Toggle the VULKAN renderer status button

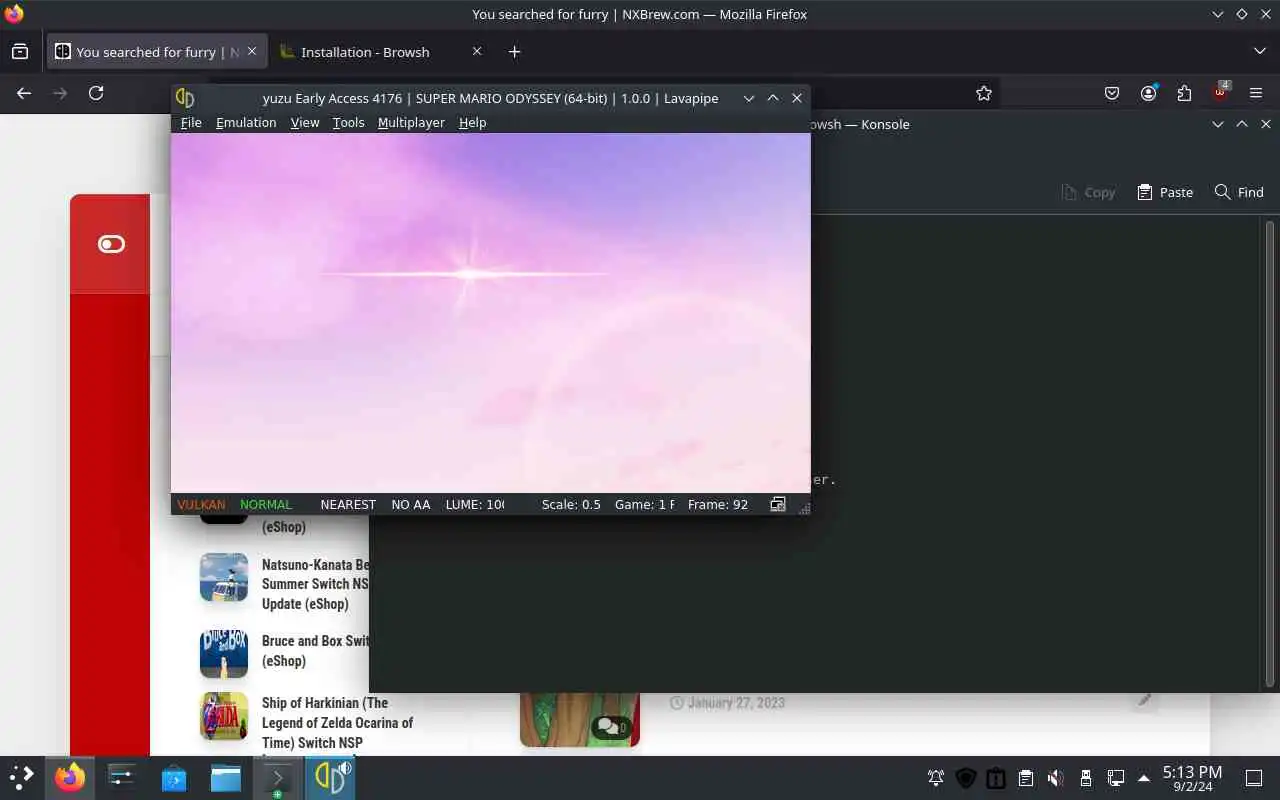pyautogui.click(x=201, y=504)
